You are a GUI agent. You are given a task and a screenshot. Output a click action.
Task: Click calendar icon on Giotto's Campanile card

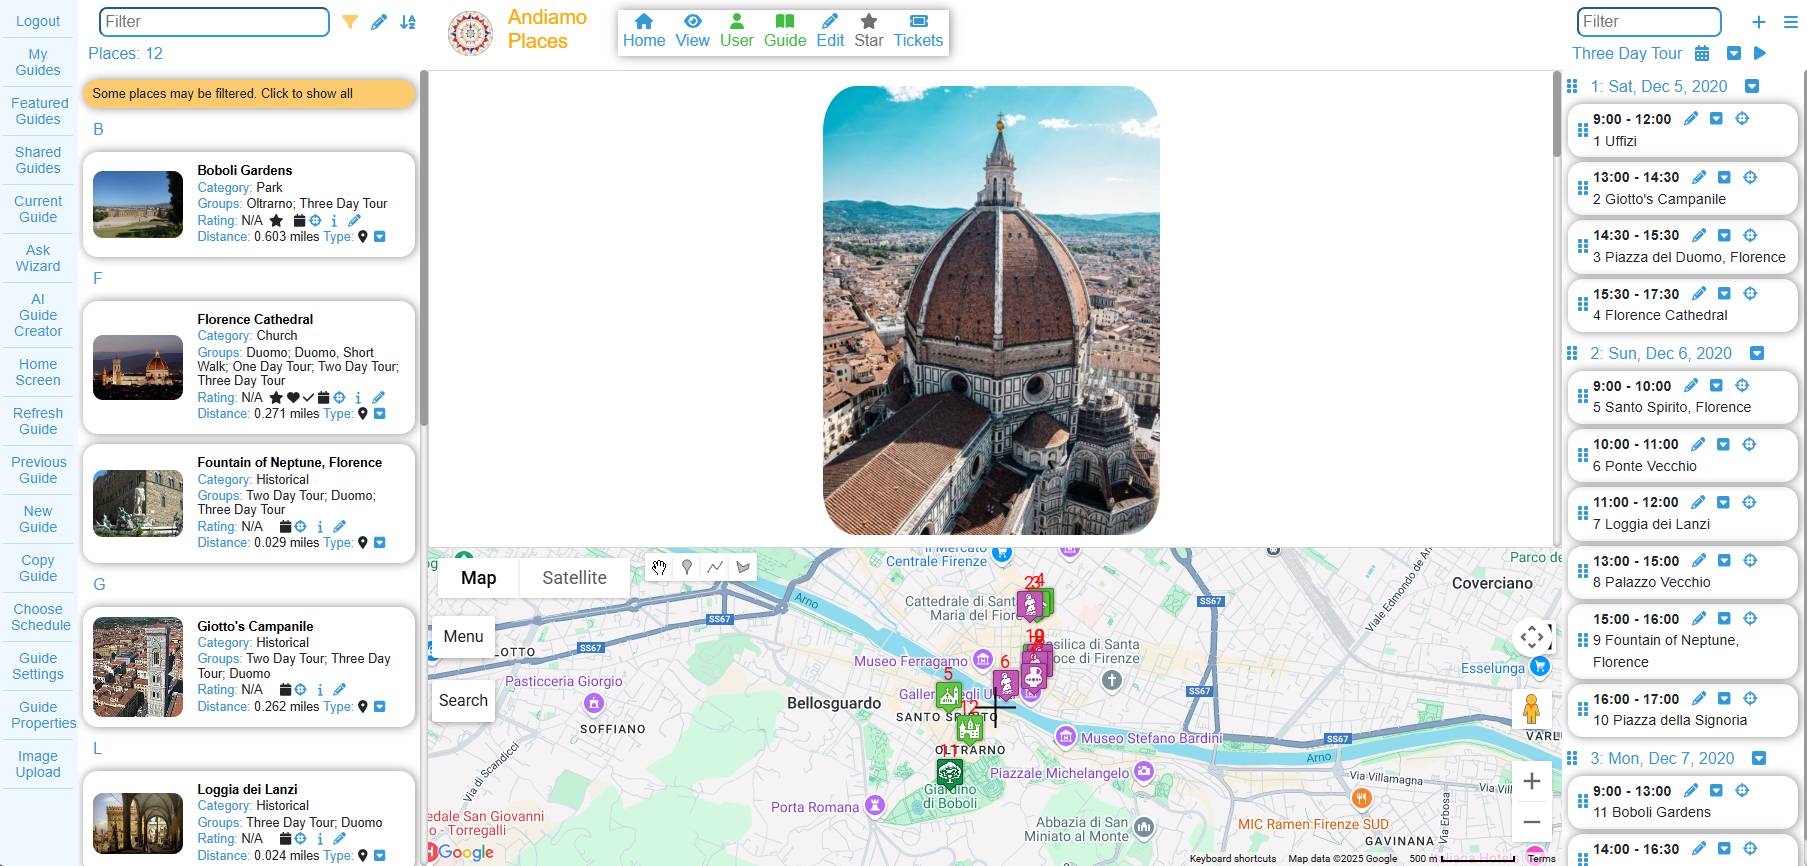(285, 690)
